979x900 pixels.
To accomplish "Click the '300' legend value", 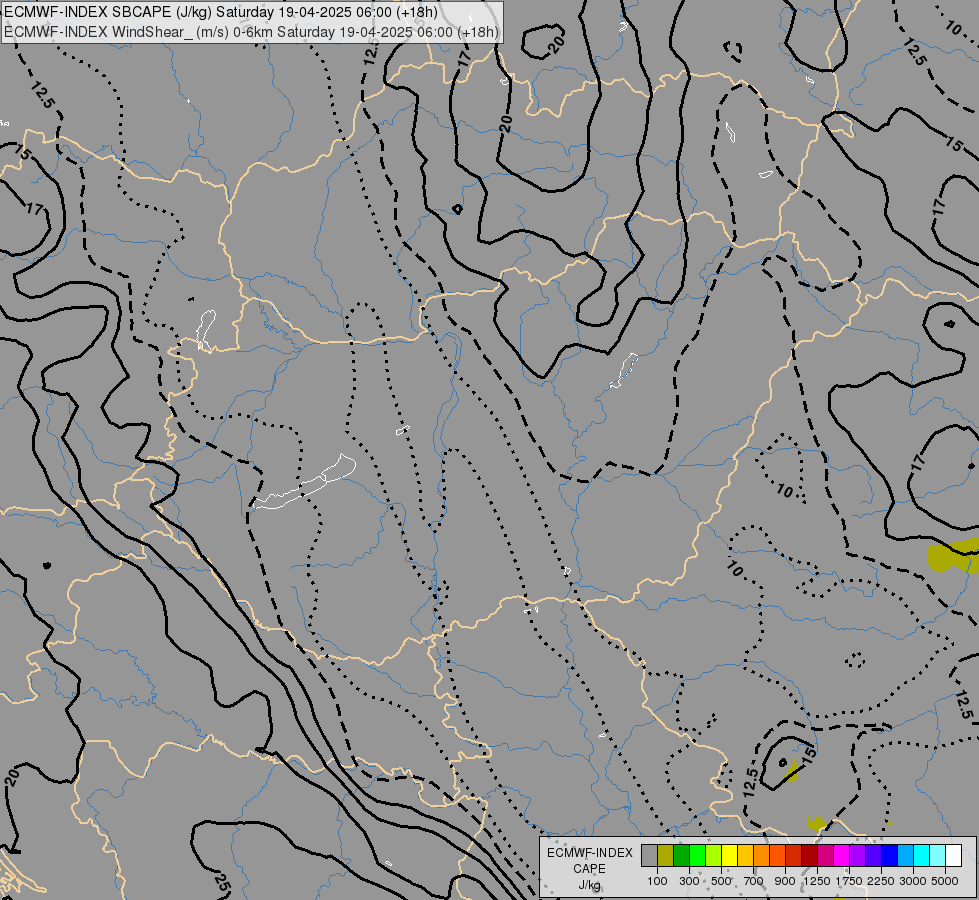I will point(689,881).
